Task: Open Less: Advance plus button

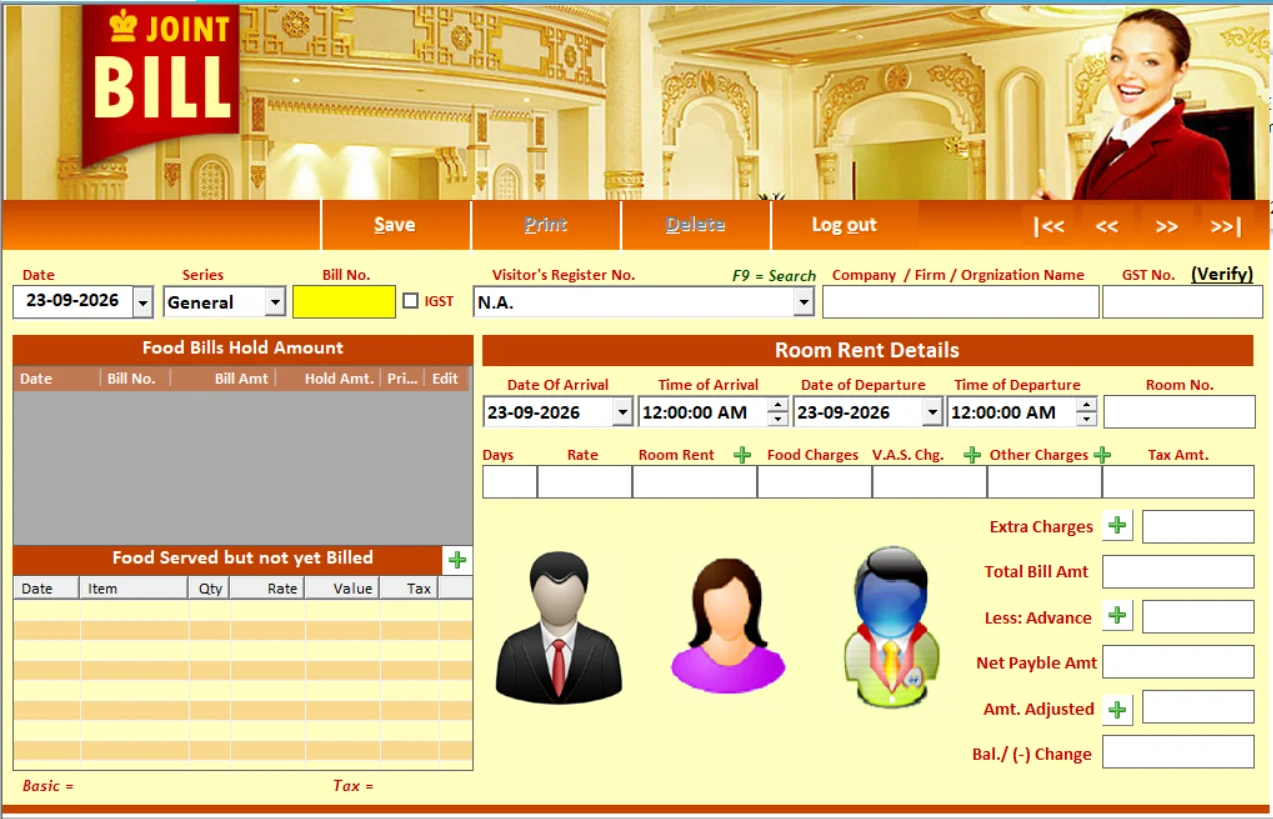Action: coord(1117,616)
